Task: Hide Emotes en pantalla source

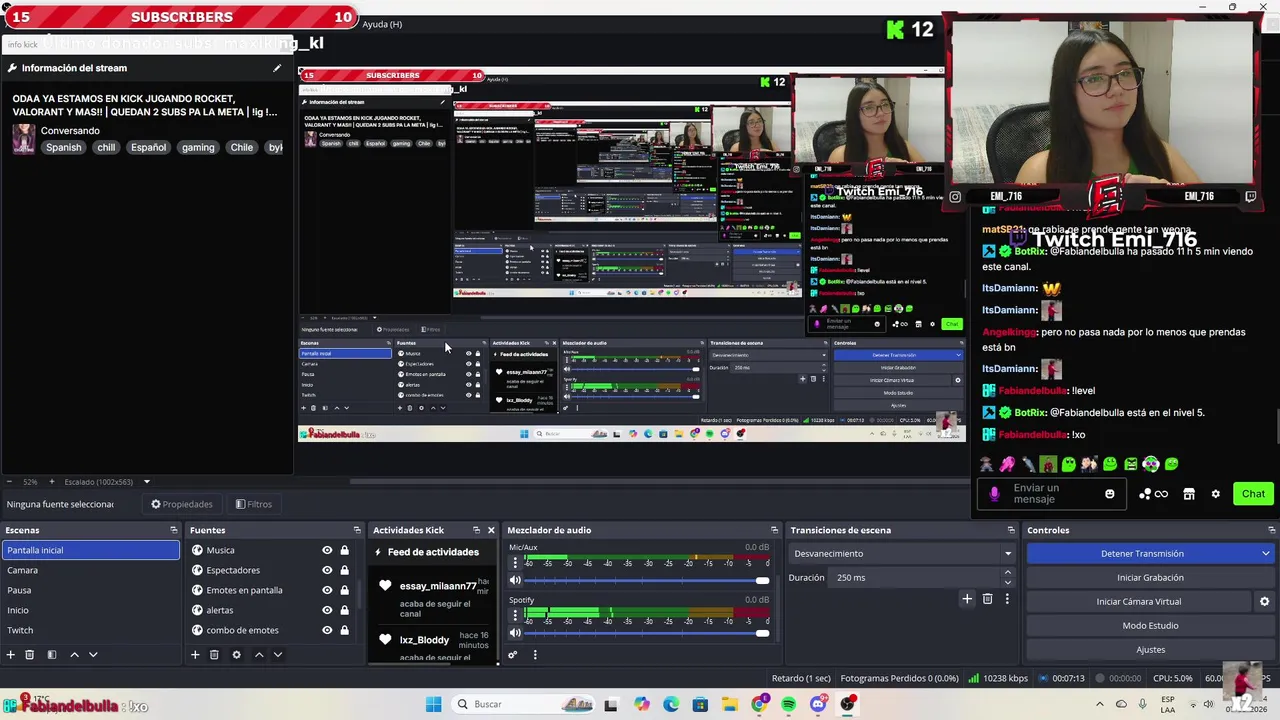Action: (327, 590)
